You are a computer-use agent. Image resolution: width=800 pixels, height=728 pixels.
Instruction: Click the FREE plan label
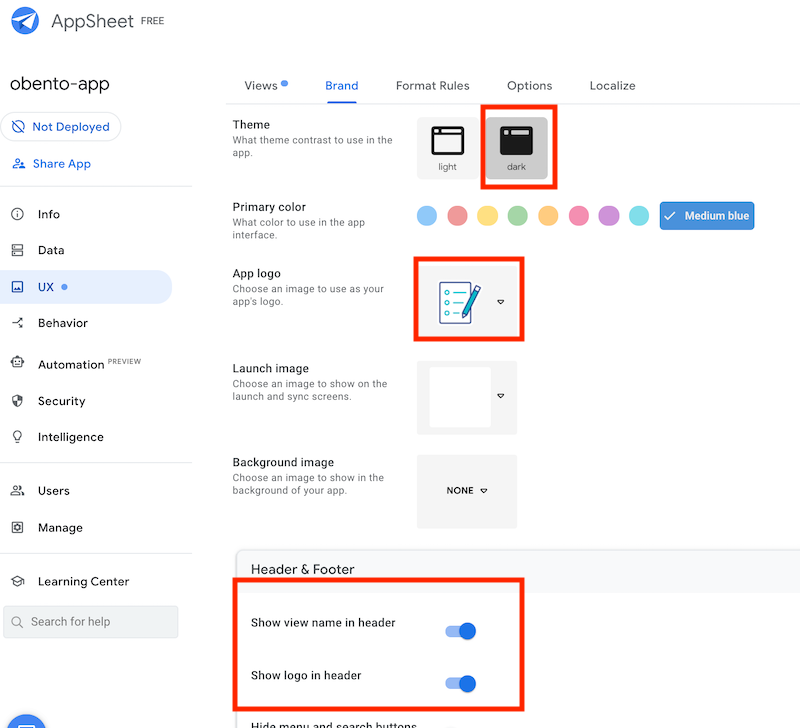(153, 21)
